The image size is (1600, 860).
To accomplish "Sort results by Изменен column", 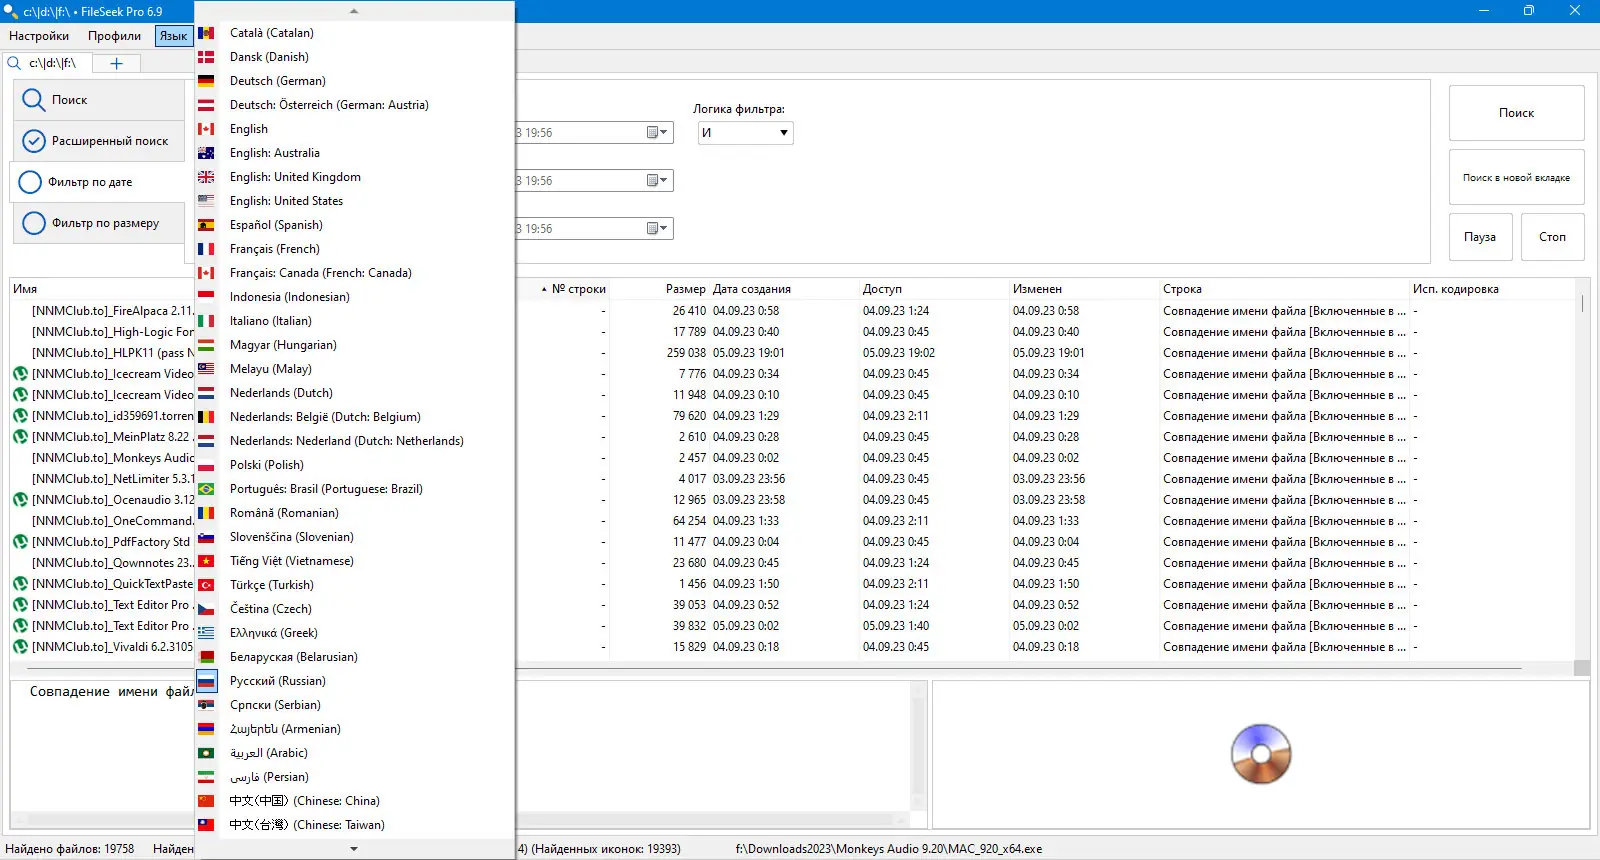I will click(x=1084, y=289).
